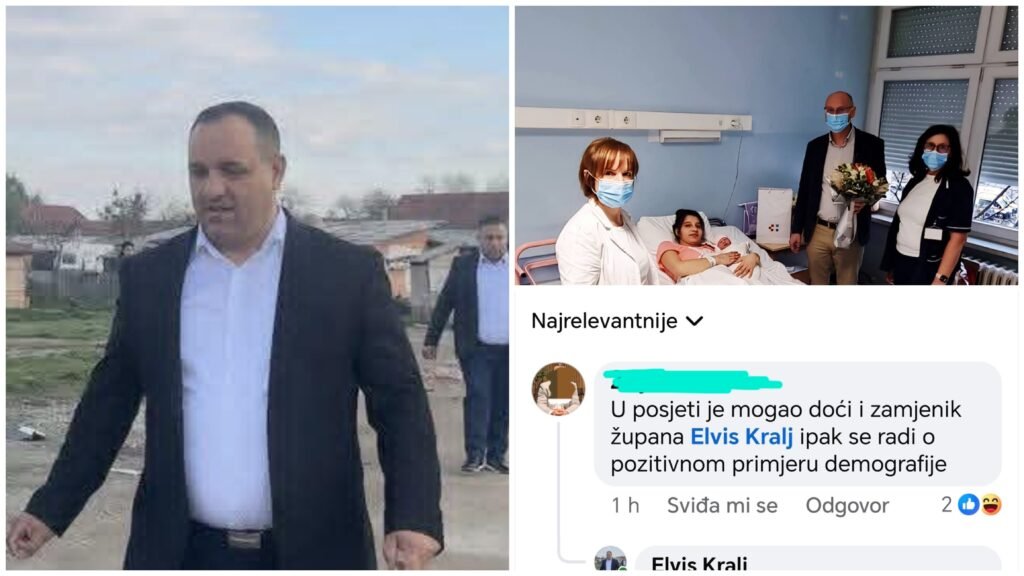1024x576 pixels.
Task: Click the chevron arrow beside Najrelevantnije
Action: coord(694,321)
